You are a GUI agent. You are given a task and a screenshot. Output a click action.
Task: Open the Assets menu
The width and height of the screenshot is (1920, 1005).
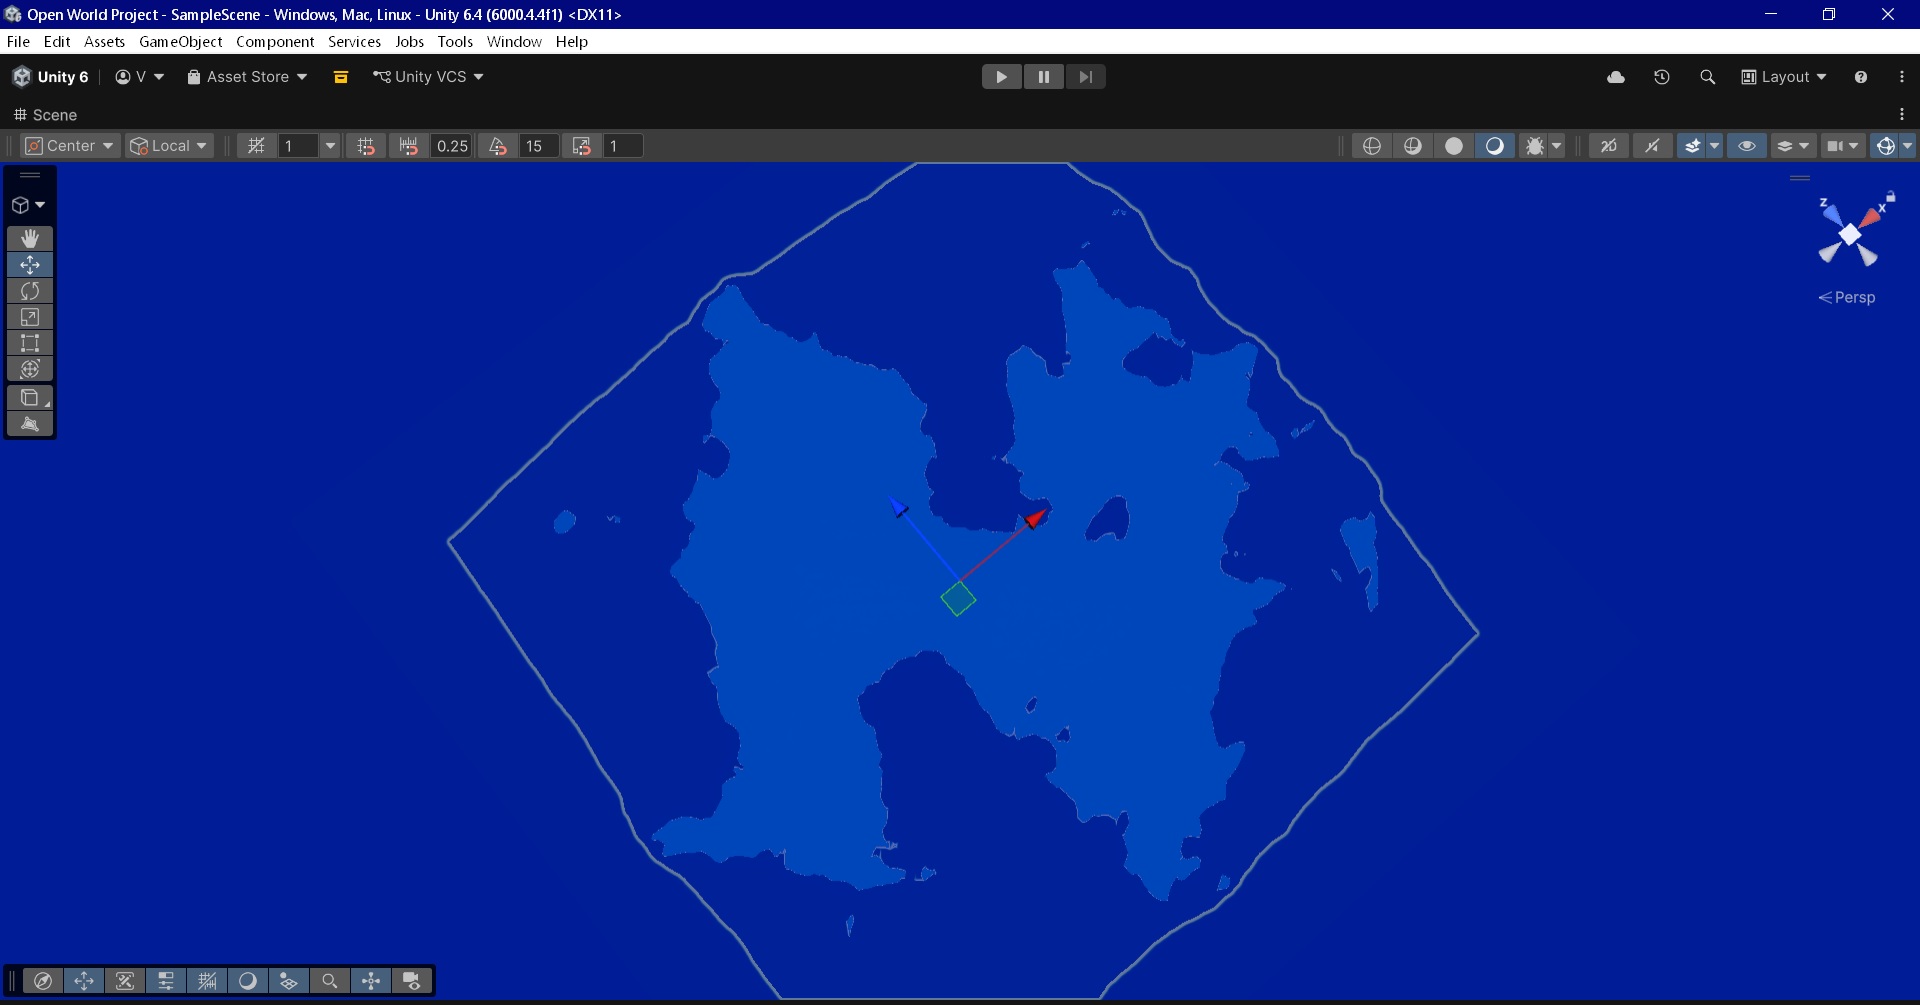[x=104, y=42]
